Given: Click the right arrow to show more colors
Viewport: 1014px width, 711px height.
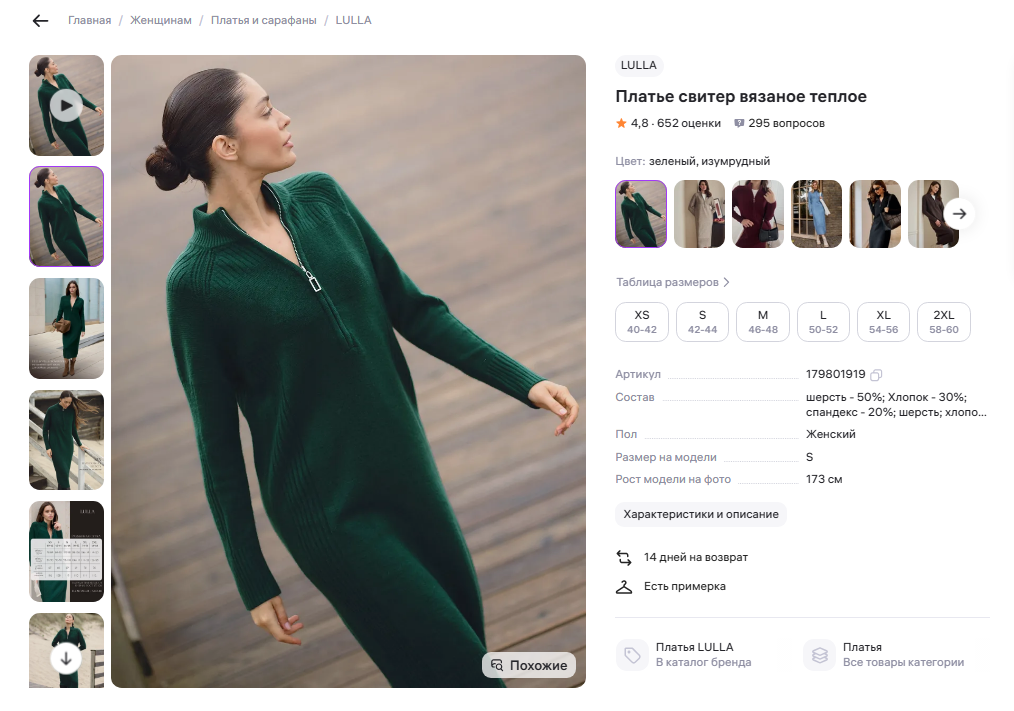Looking at the screenshot, I should click(959, 214).
